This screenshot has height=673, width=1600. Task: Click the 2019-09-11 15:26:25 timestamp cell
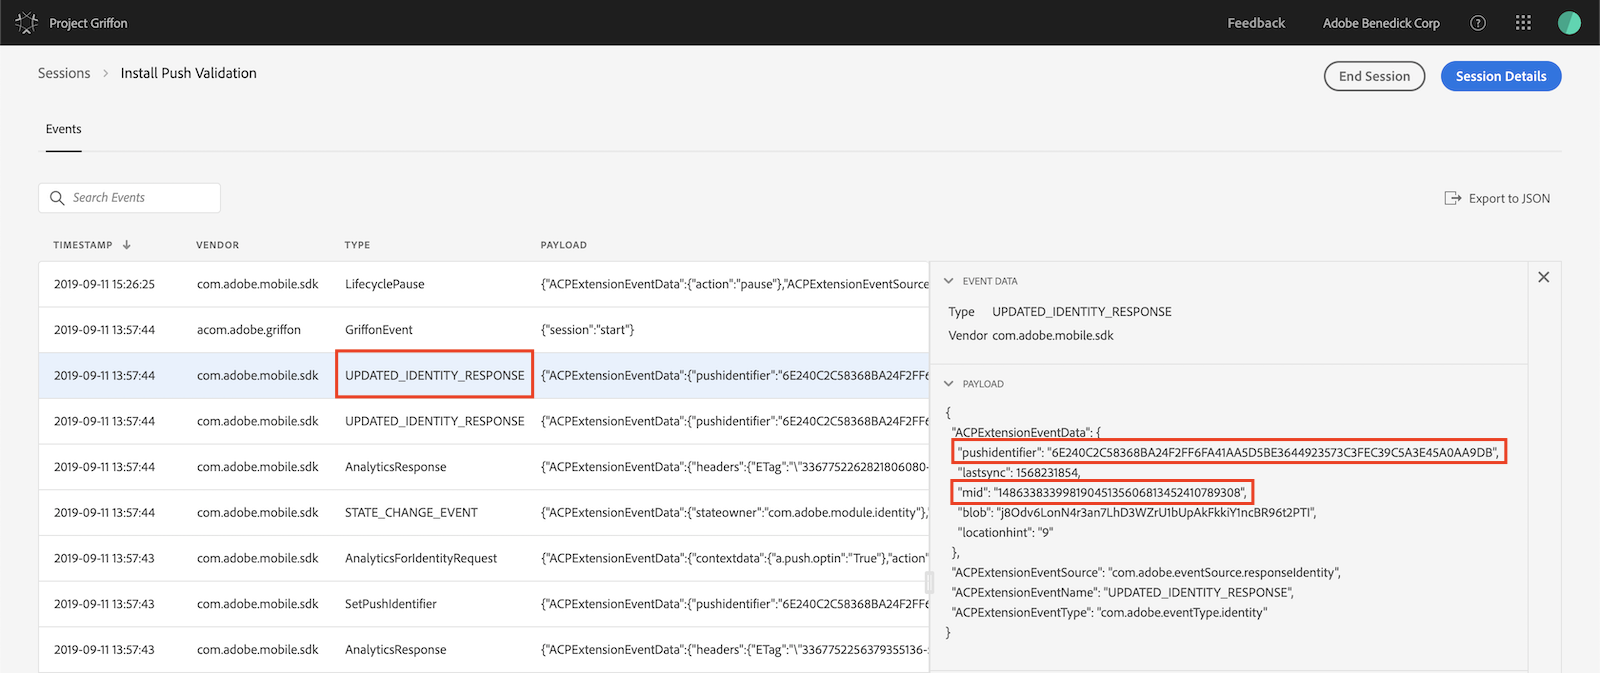tap(104, 284)
